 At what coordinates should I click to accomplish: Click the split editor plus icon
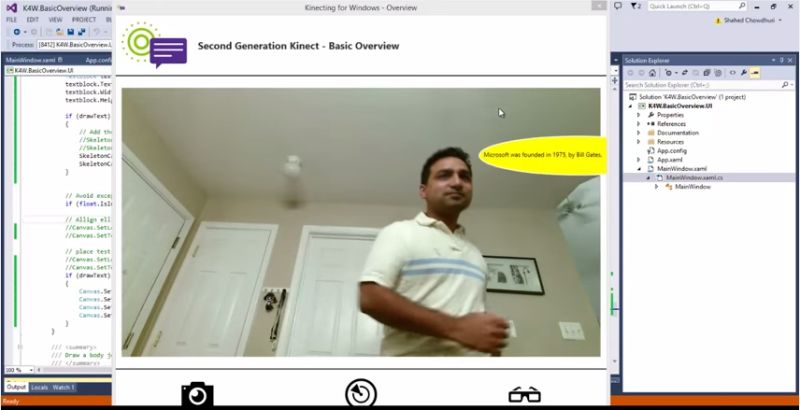[615, 81]
